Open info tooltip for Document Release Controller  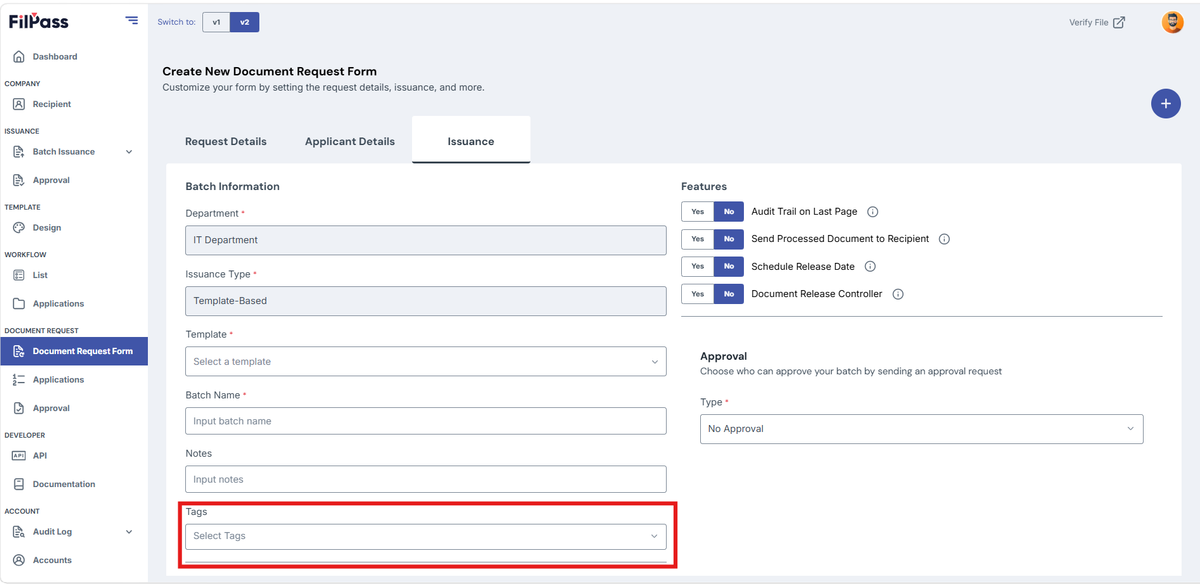click(897, 294)
